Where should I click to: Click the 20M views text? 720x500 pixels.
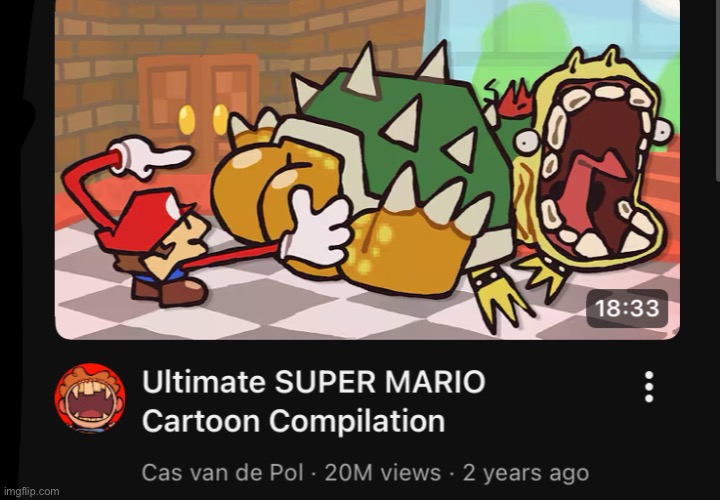(382, 472)
